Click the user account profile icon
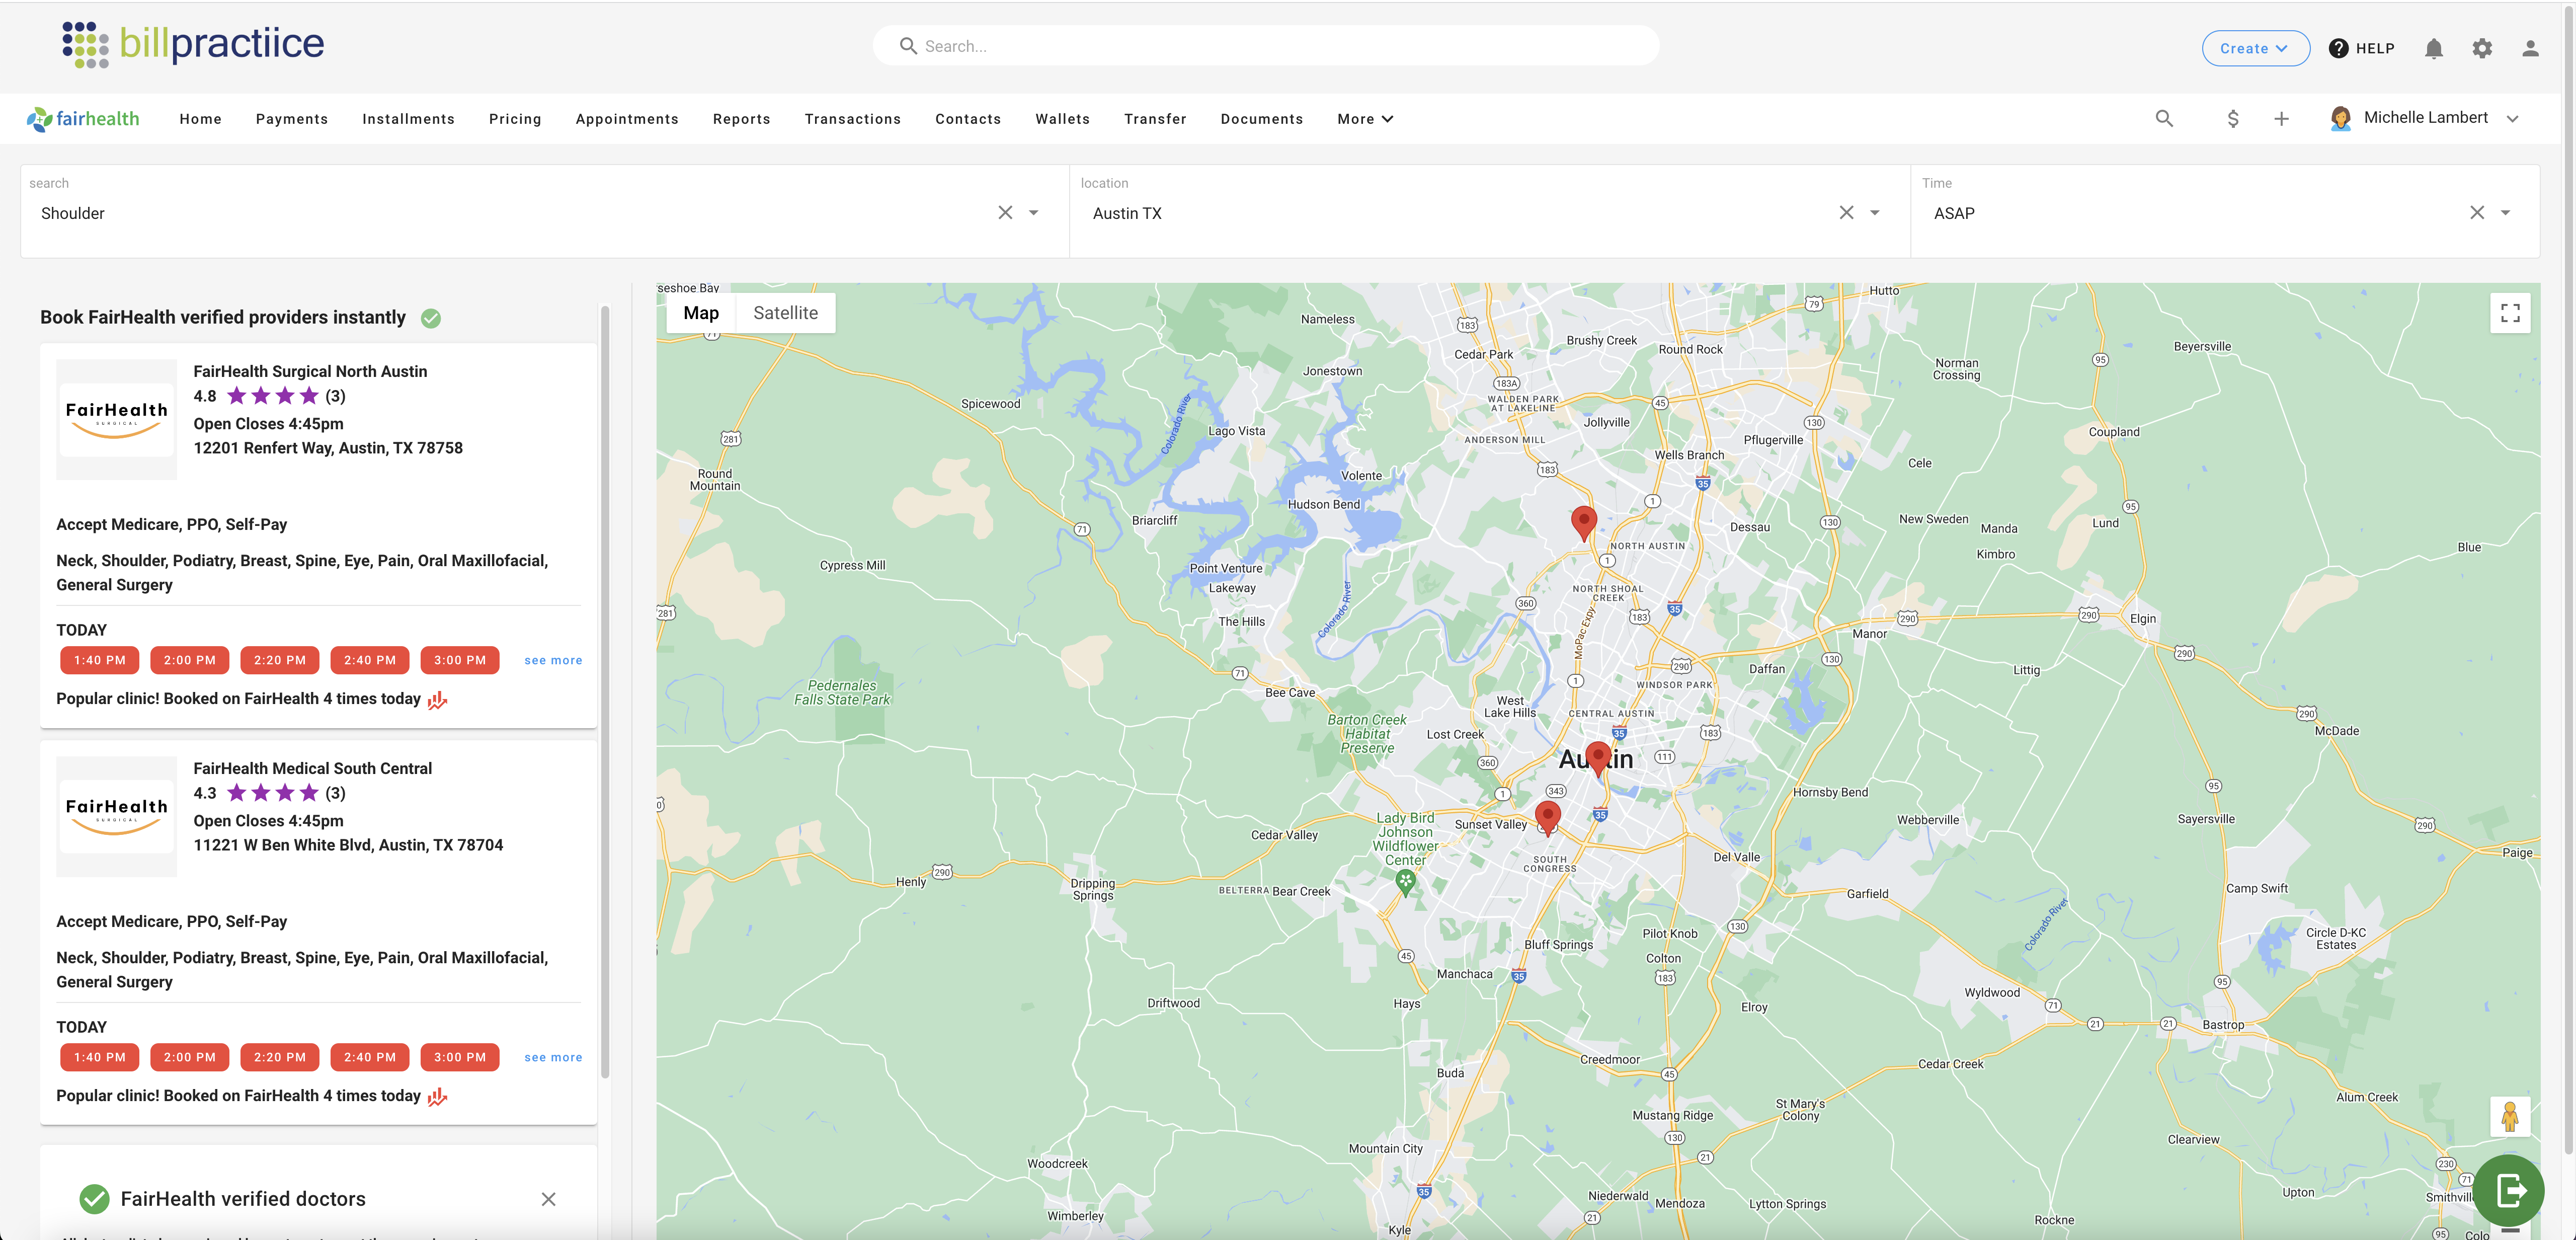 point(2529,48)
